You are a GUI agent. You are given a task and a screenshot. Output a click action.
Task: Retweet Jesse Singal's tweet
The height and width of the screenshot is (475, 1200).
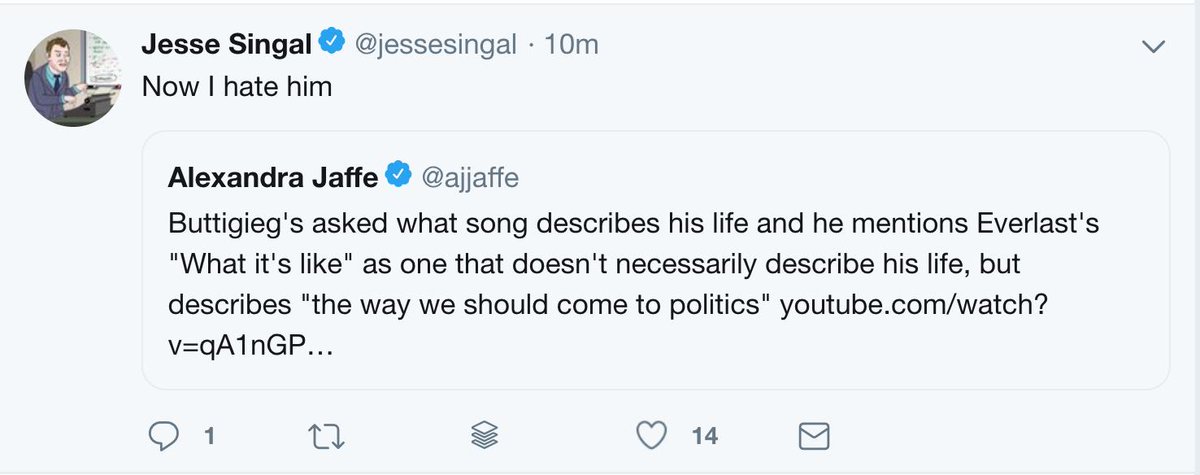[324, 435]
